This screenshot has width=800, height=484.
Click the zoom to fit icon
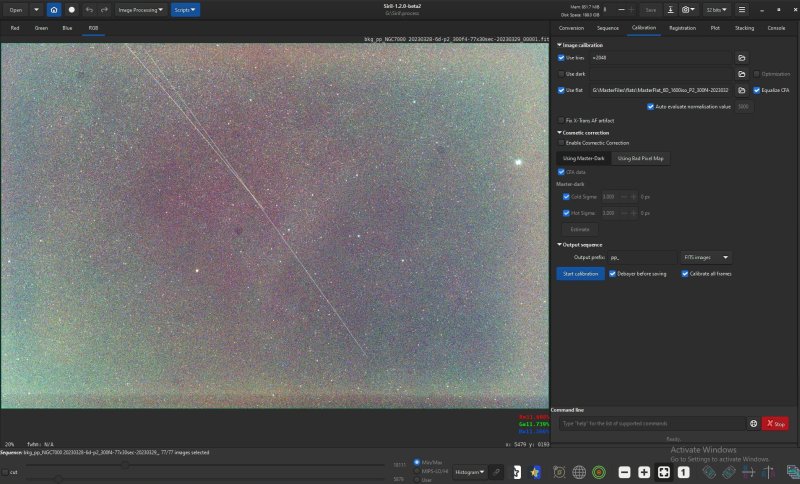[664, 472]
